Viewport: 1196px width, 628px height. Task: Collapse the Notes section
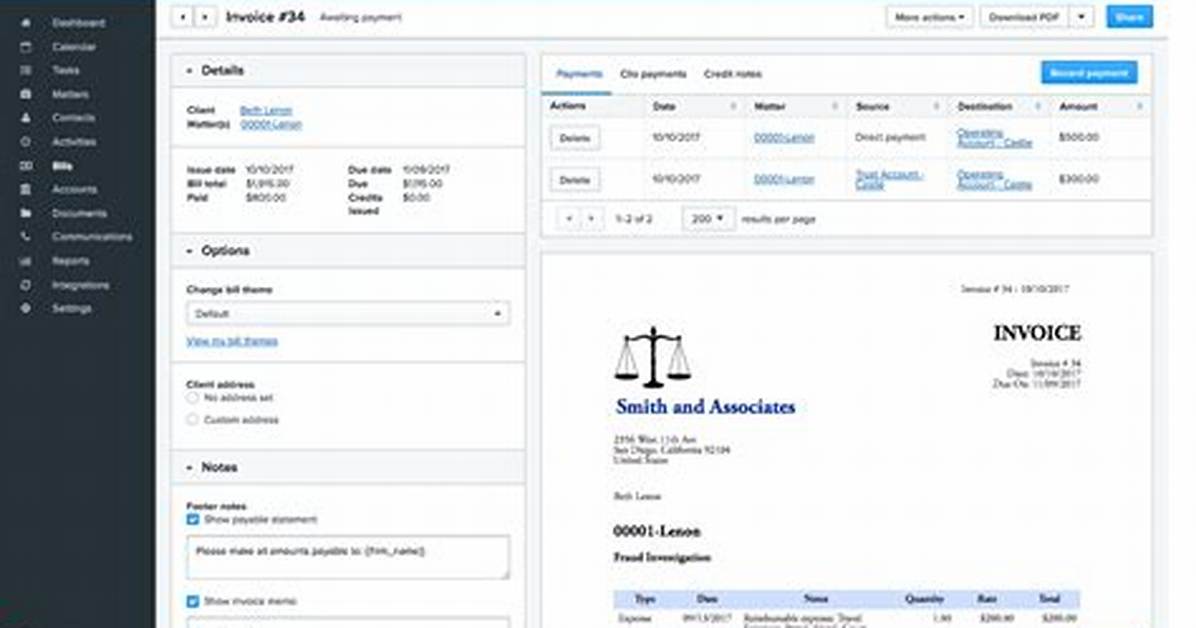[x=189, y=468]
